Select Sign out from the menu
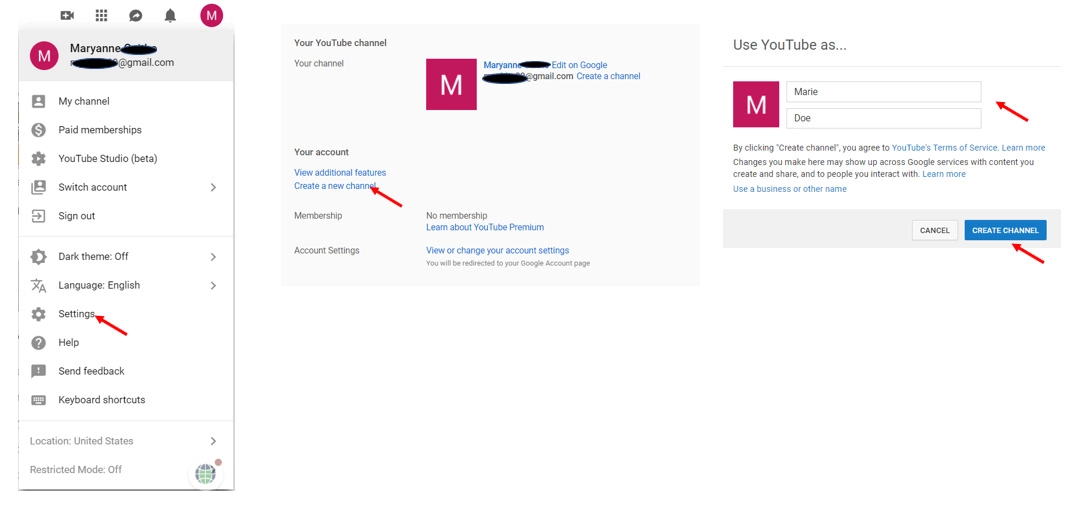Image resolution: width=1072 pixels, height=510 pixels. pyautogui.click(x=126, y=216)
